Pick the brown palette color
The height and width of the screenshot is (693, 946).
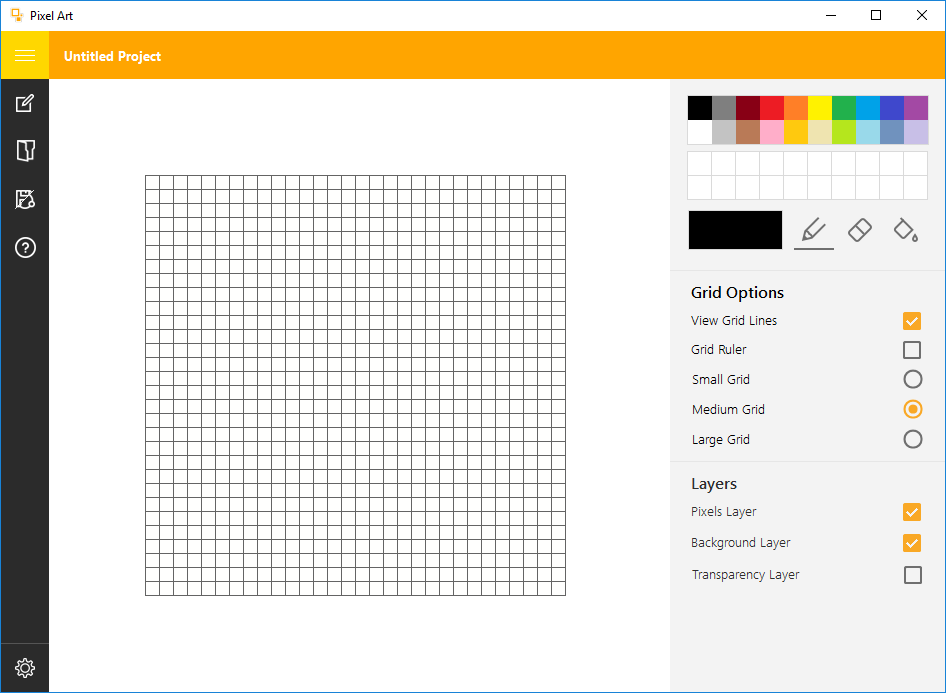click(748, 132)
